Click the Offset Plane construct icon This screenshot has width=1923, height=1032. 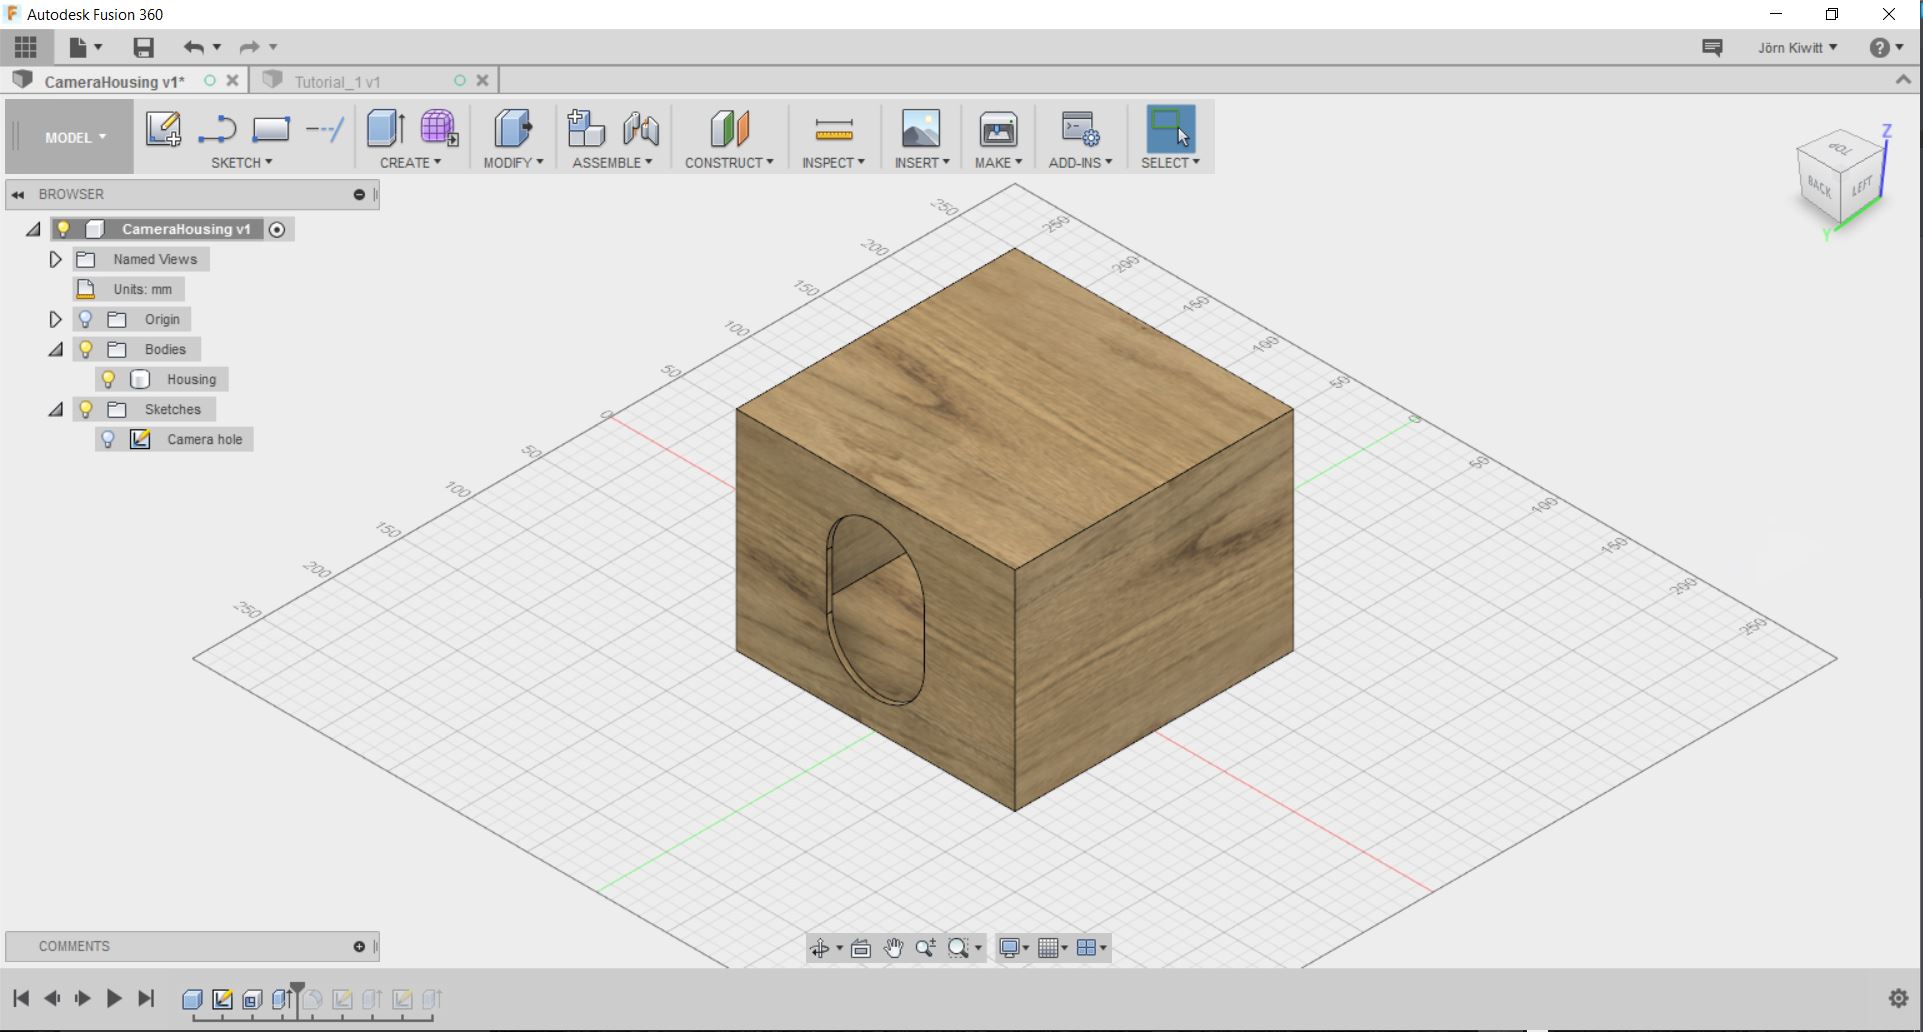[x=729, y=129]
